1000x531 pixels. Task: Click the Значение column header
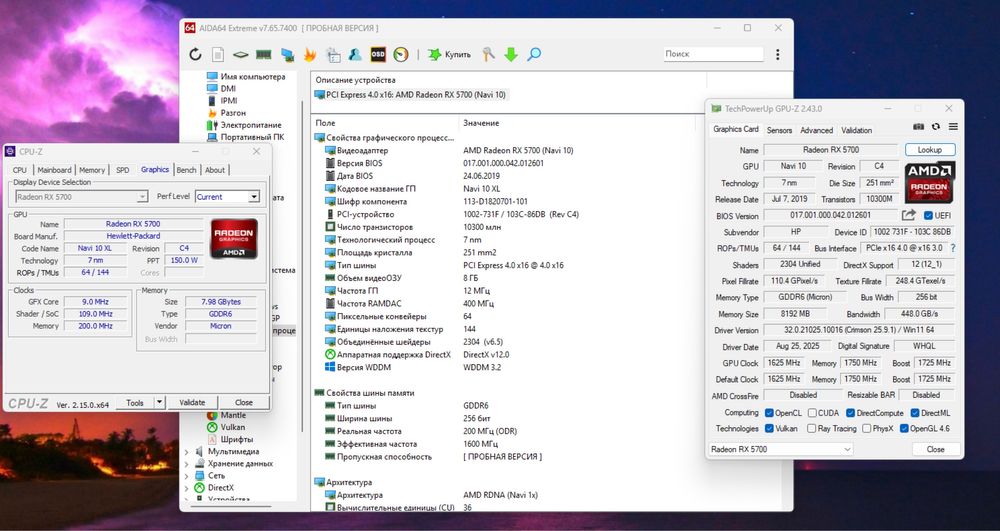coord(482,123)
